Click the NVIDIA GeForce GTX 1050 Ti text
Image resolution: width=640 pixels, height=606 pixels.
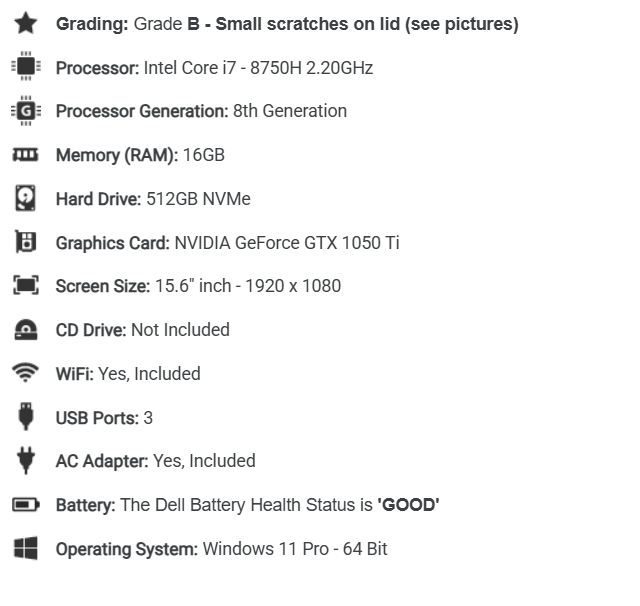pyautogui.click(x=287, y=243)
